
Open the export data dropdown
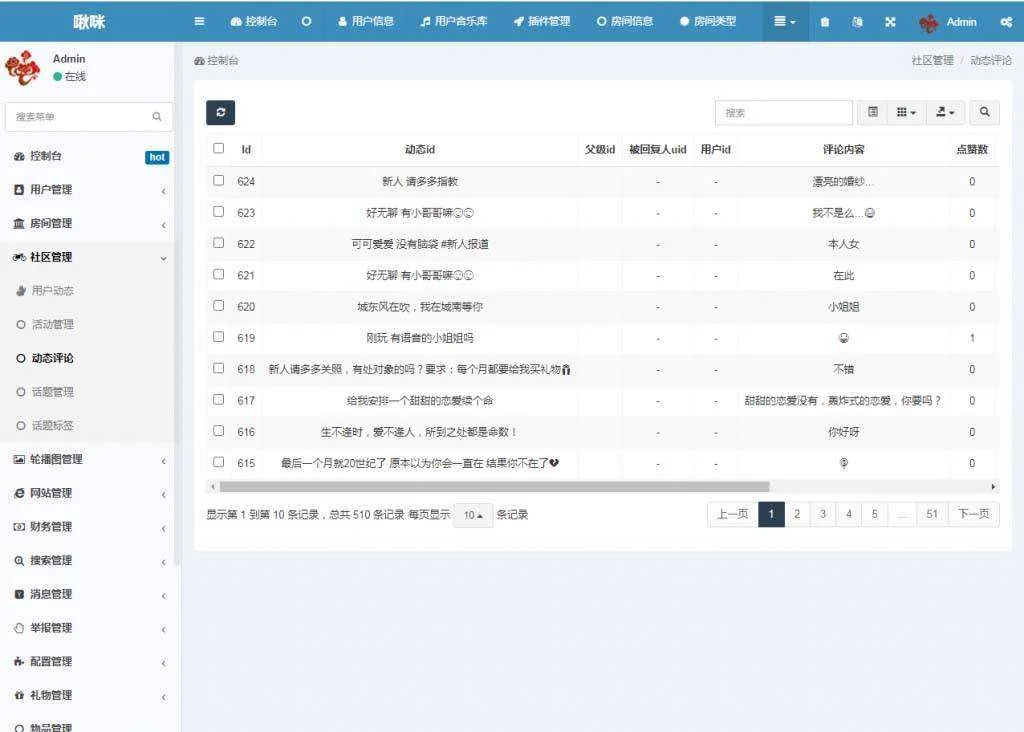(x=945, y=113)
